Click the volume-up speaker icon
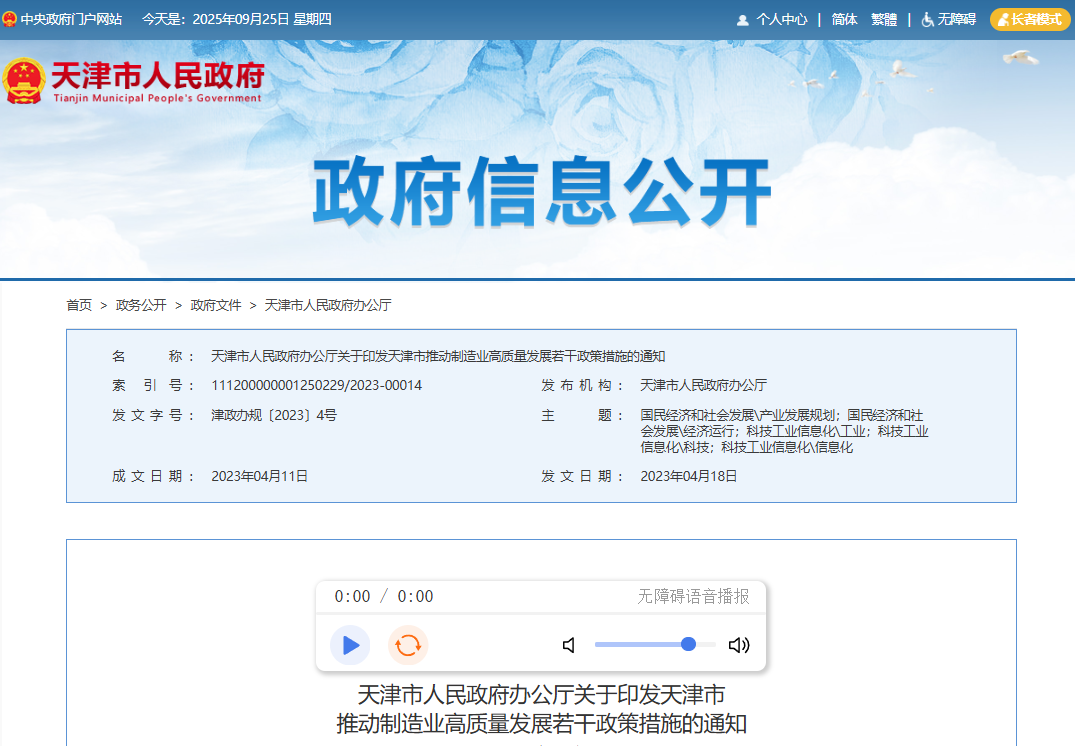The image size is (1075, 746). (739, 645)
